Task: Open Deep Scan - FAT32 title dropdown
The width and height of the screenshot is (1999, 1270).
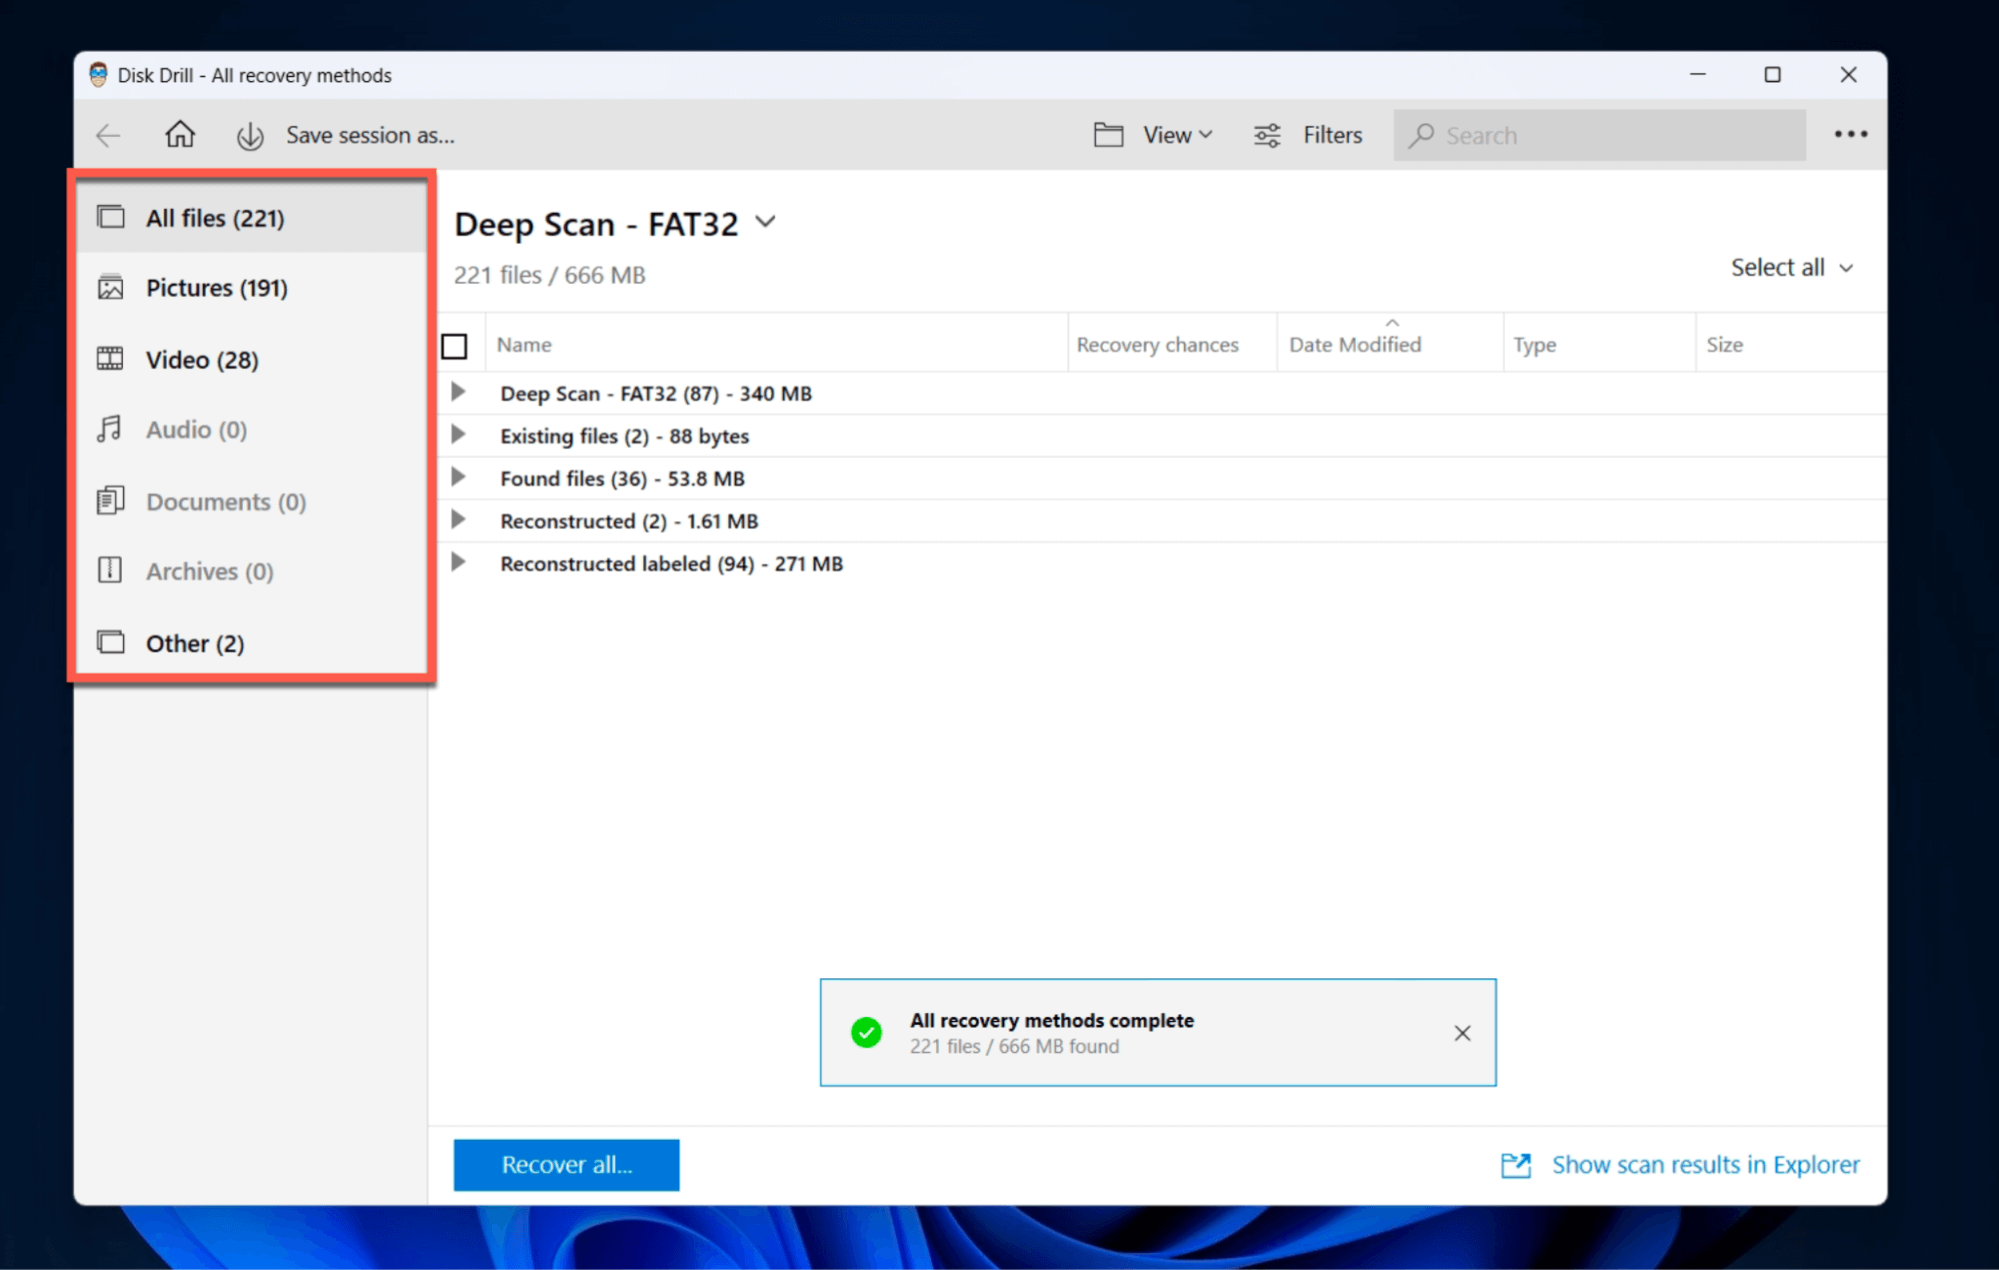Action: [766, 222]
